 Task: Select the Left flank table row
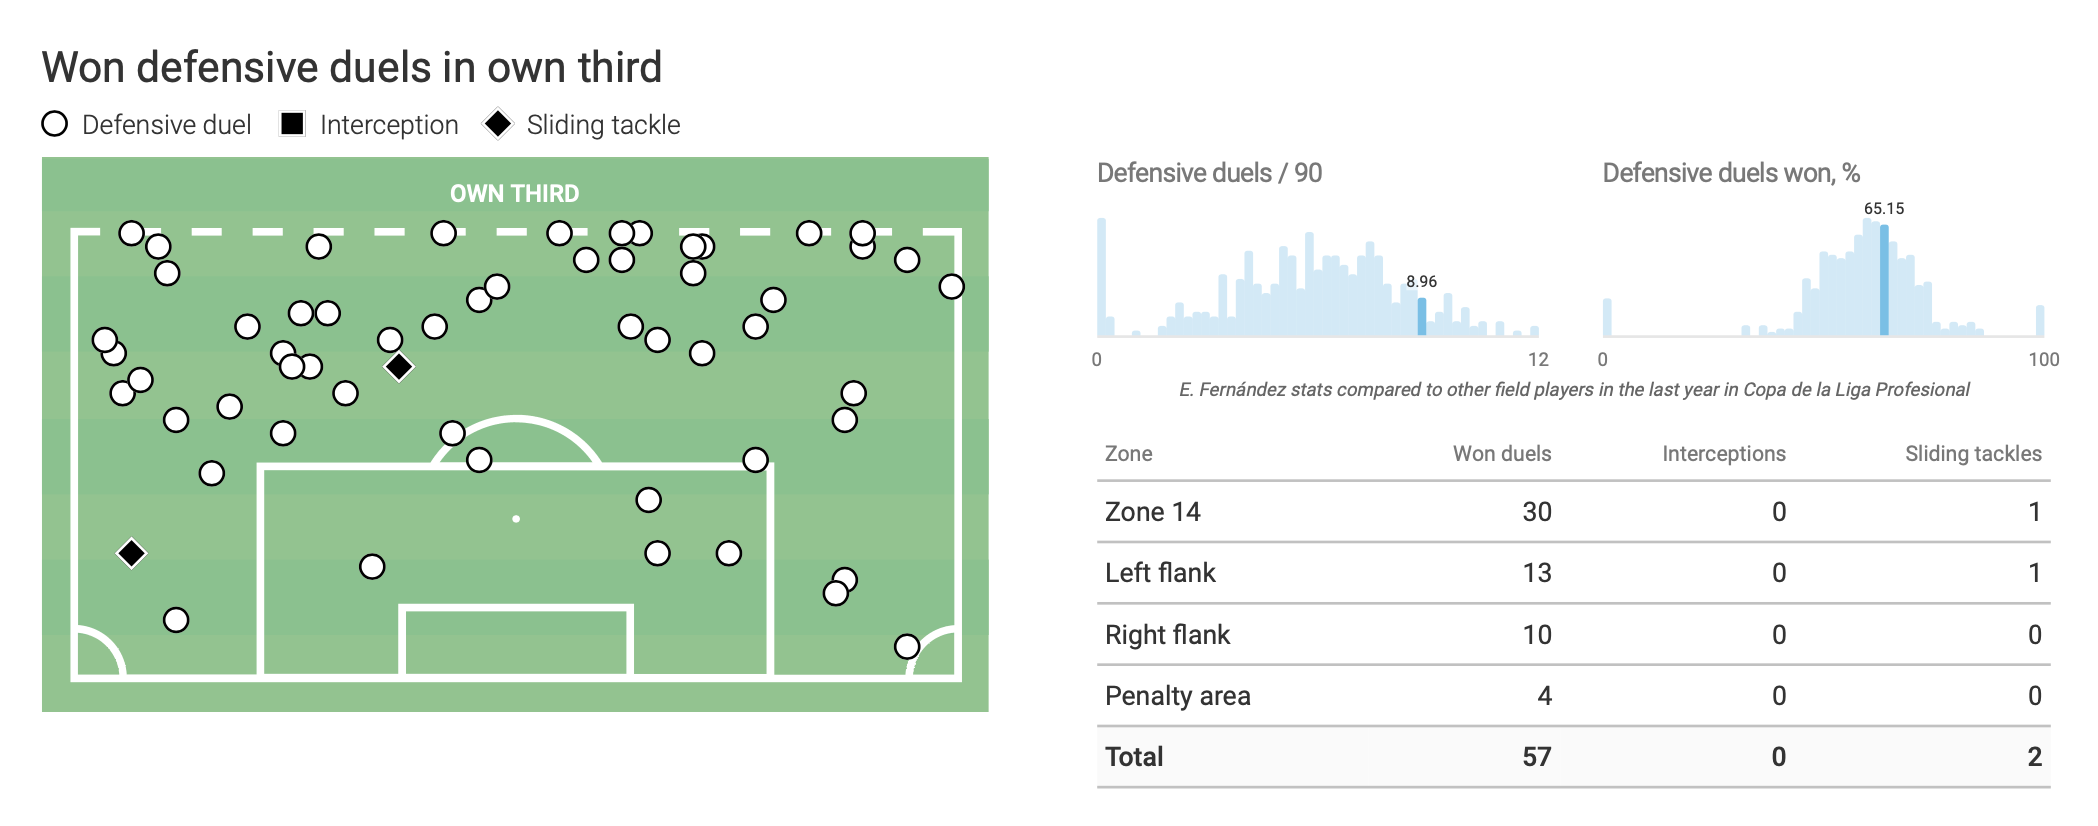(x=1573, y=573)
